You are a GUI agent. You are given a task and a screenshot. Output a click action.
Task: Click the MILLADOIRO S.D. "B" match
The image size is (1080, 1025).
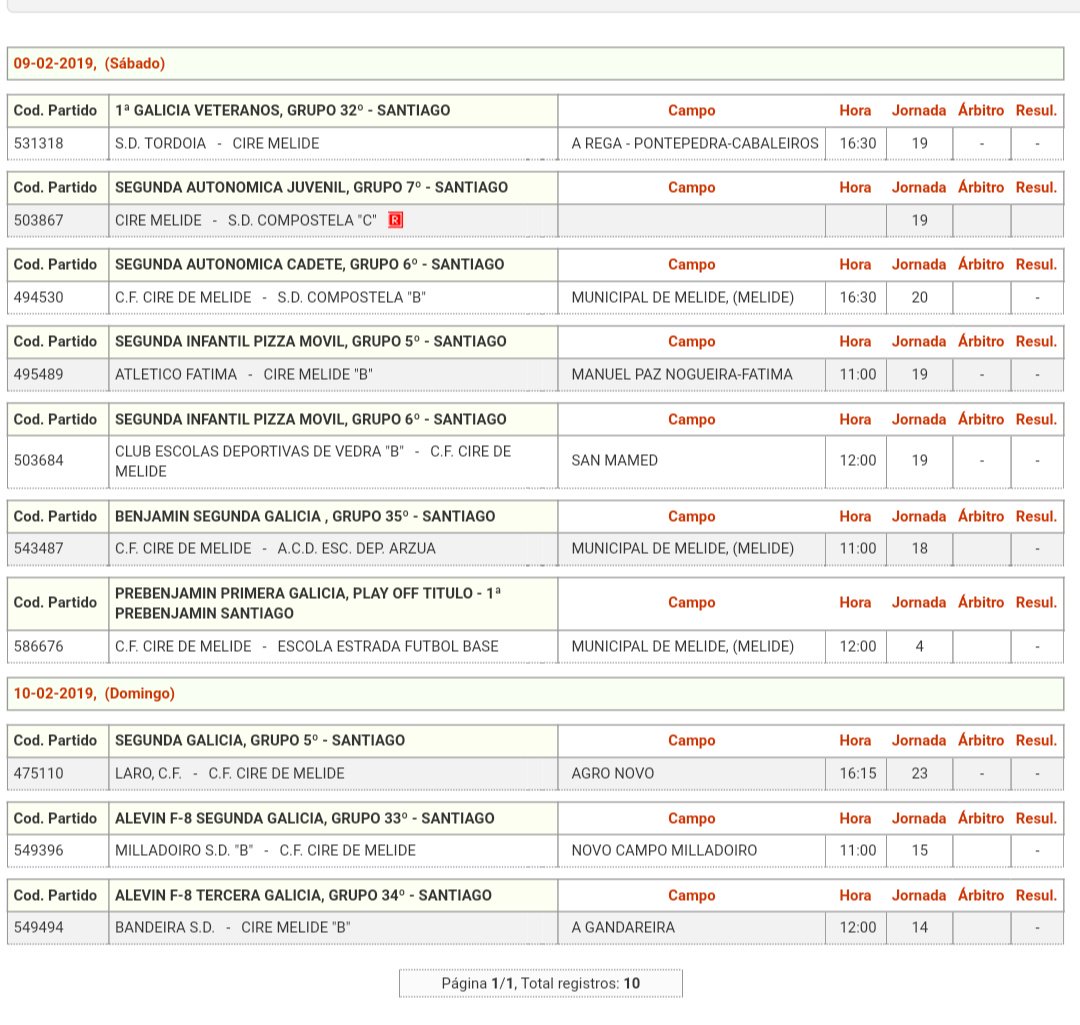click(265, 850)
